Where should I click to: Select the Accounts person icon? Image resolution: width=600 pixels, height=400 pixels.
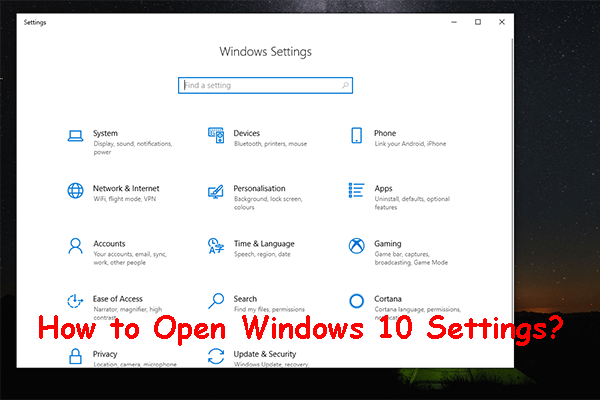click(74, 245)
